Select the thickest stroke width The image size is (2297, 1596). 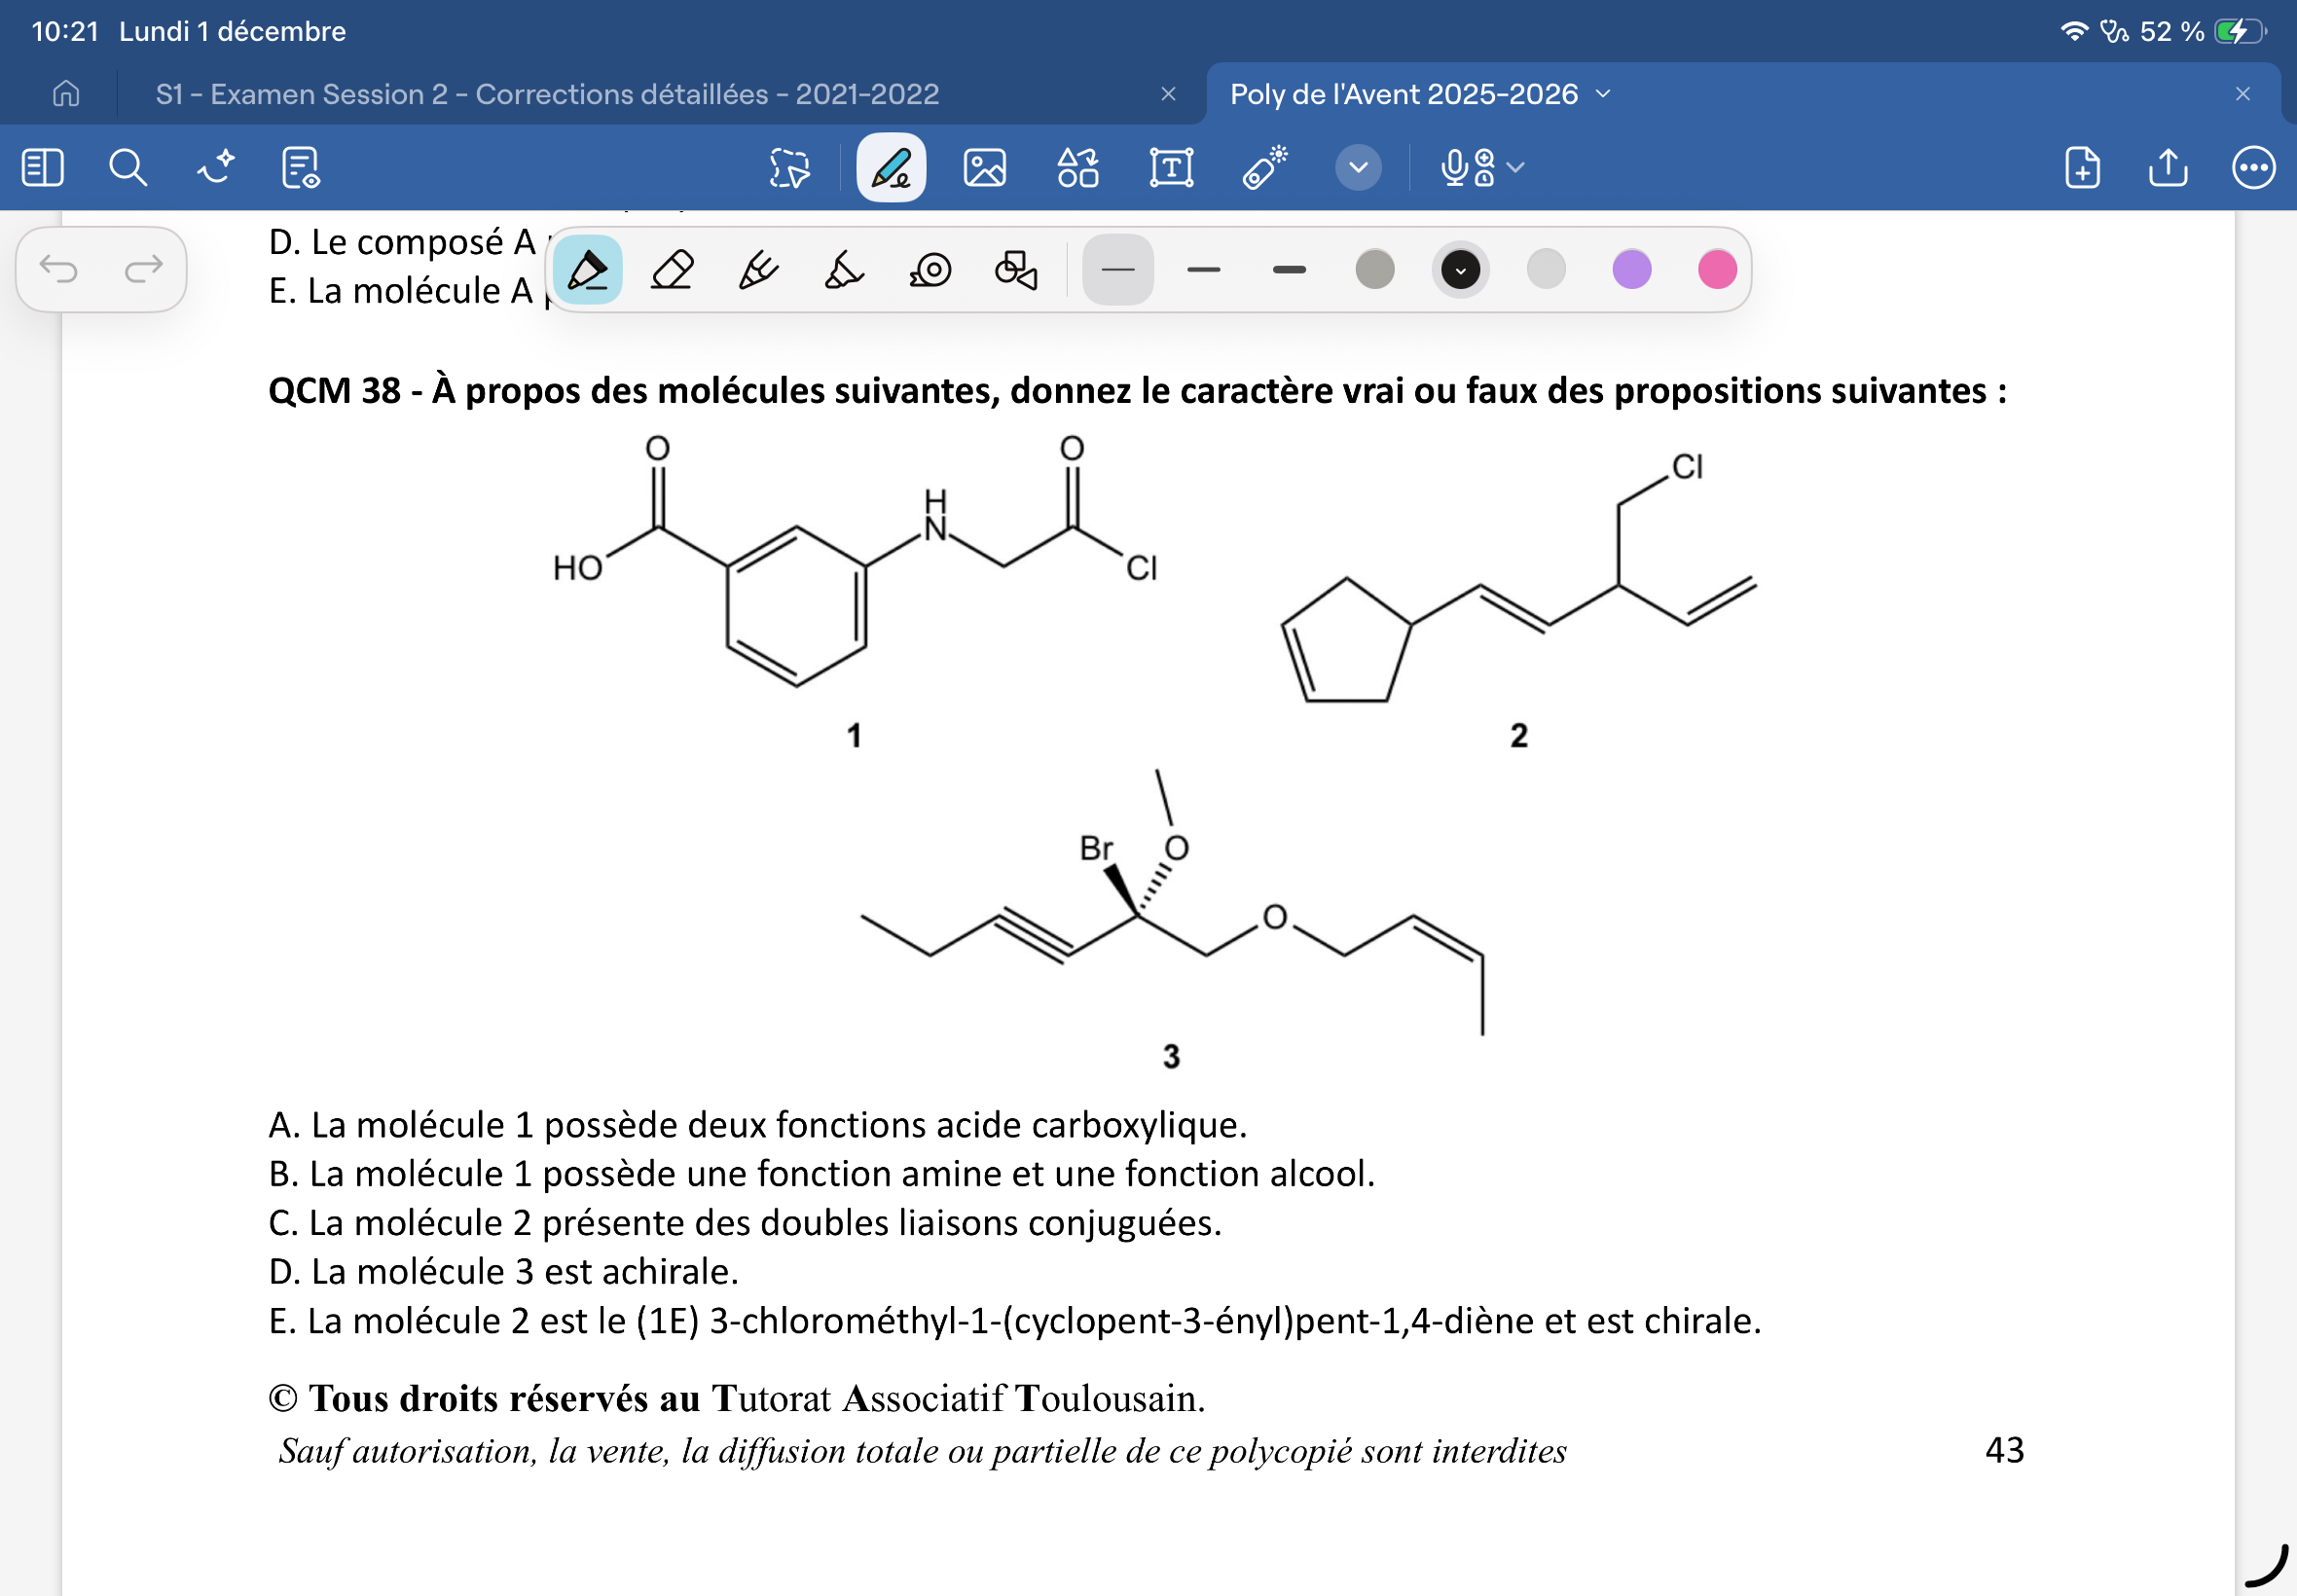pos(1289,270)
